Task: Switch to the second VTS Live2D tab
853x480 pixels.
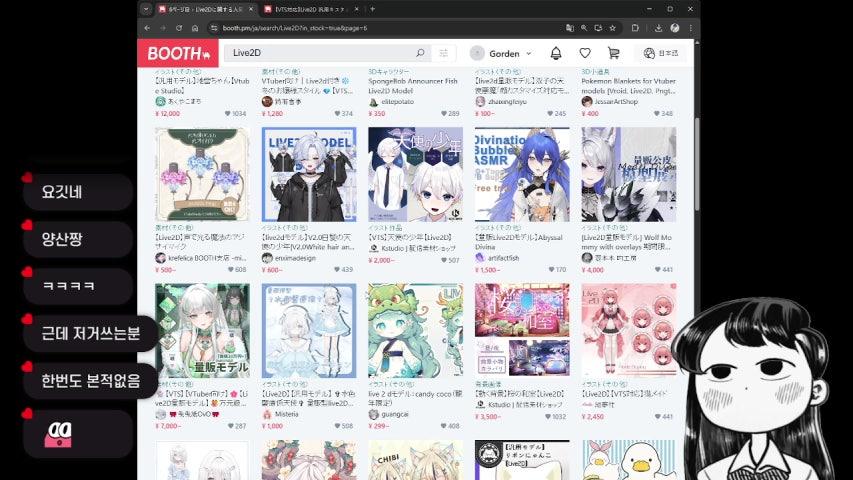Action: point(311,9)
